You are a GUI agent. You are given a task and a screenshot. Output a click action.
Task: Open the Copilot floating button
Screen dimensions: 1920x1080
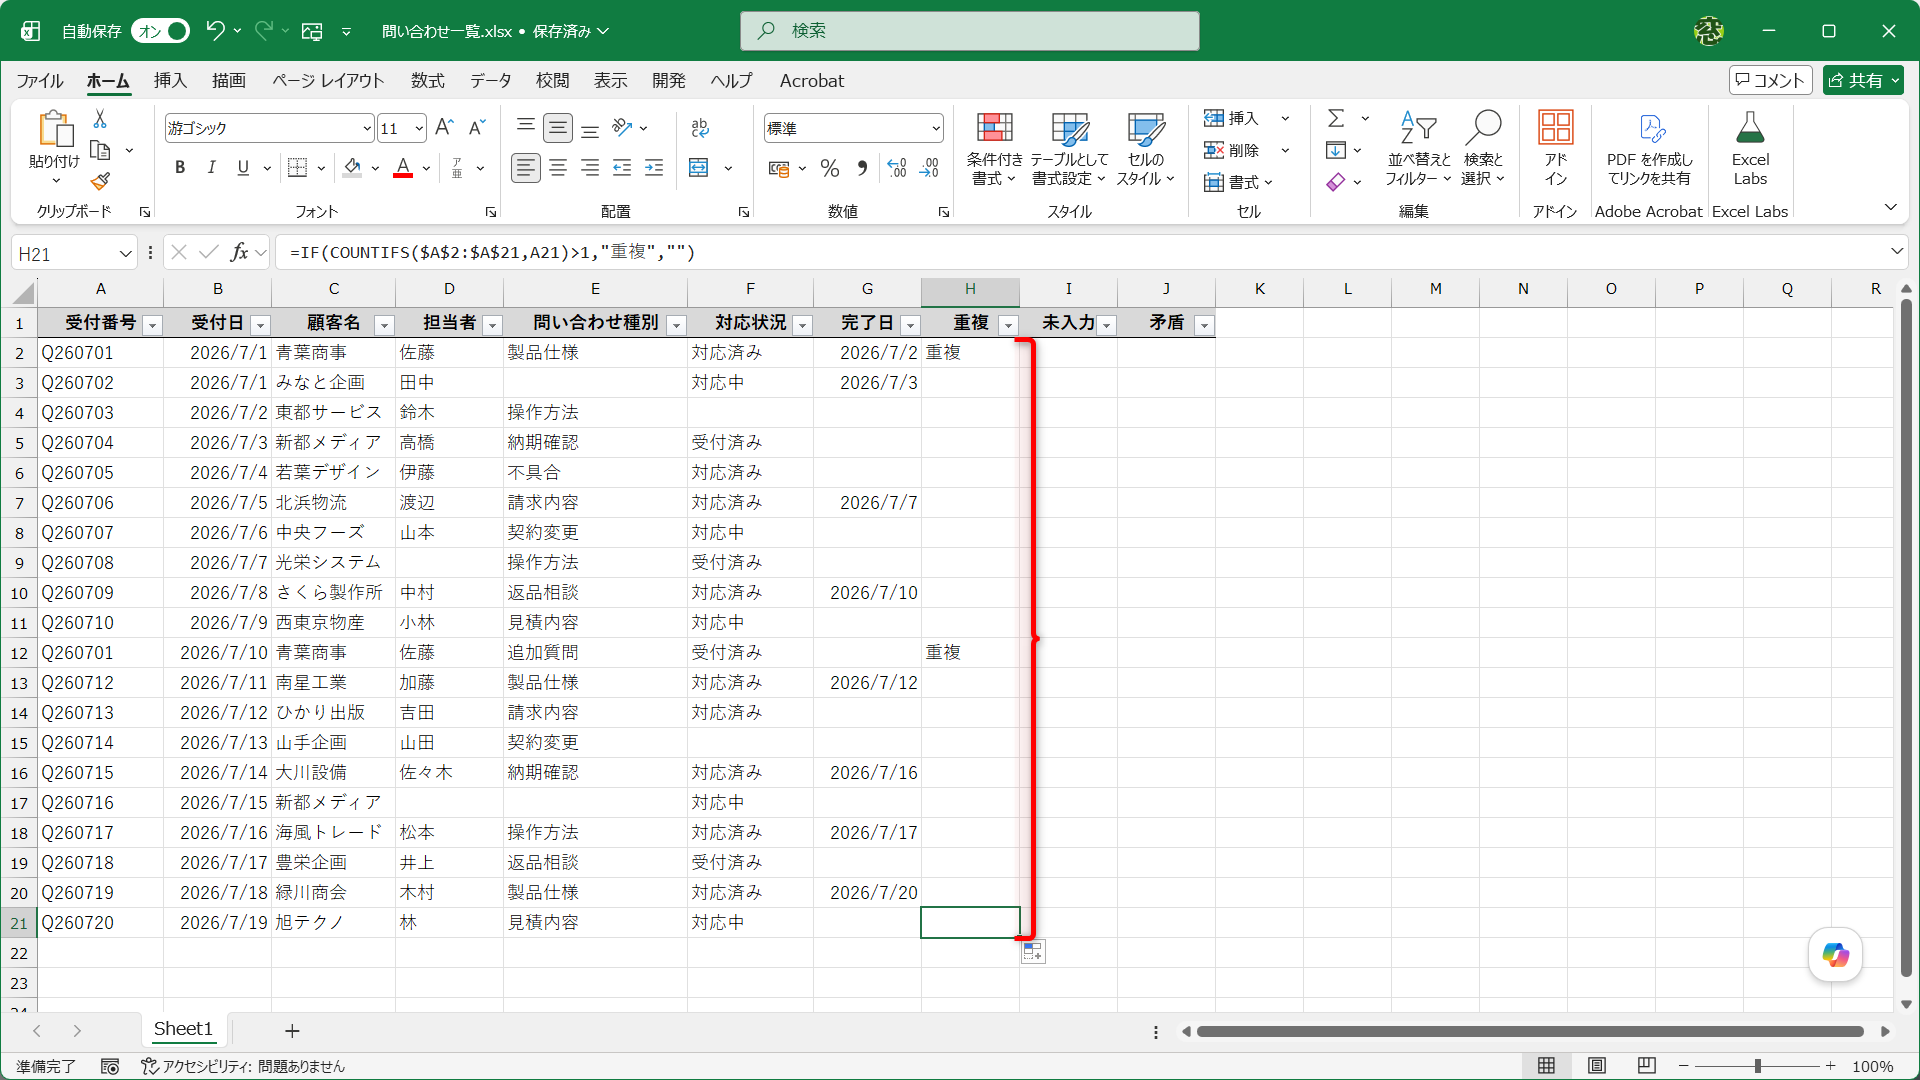[1835, 955]
